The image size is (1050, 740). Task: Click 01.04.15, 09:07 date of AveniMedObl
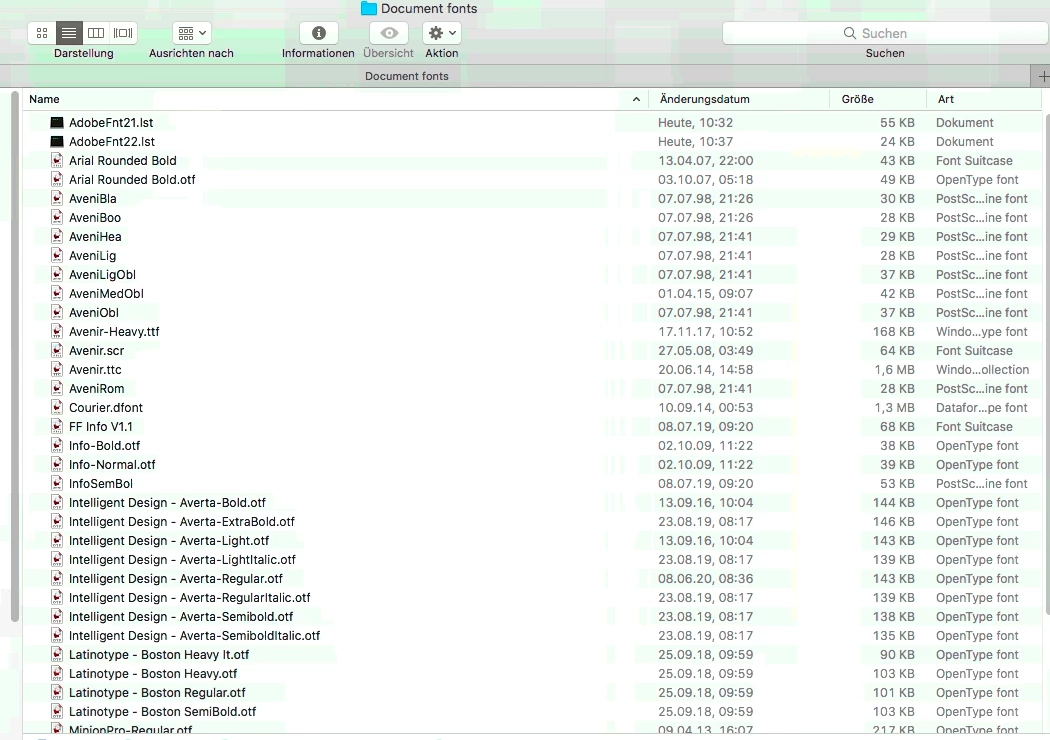[x=705, y=293]
